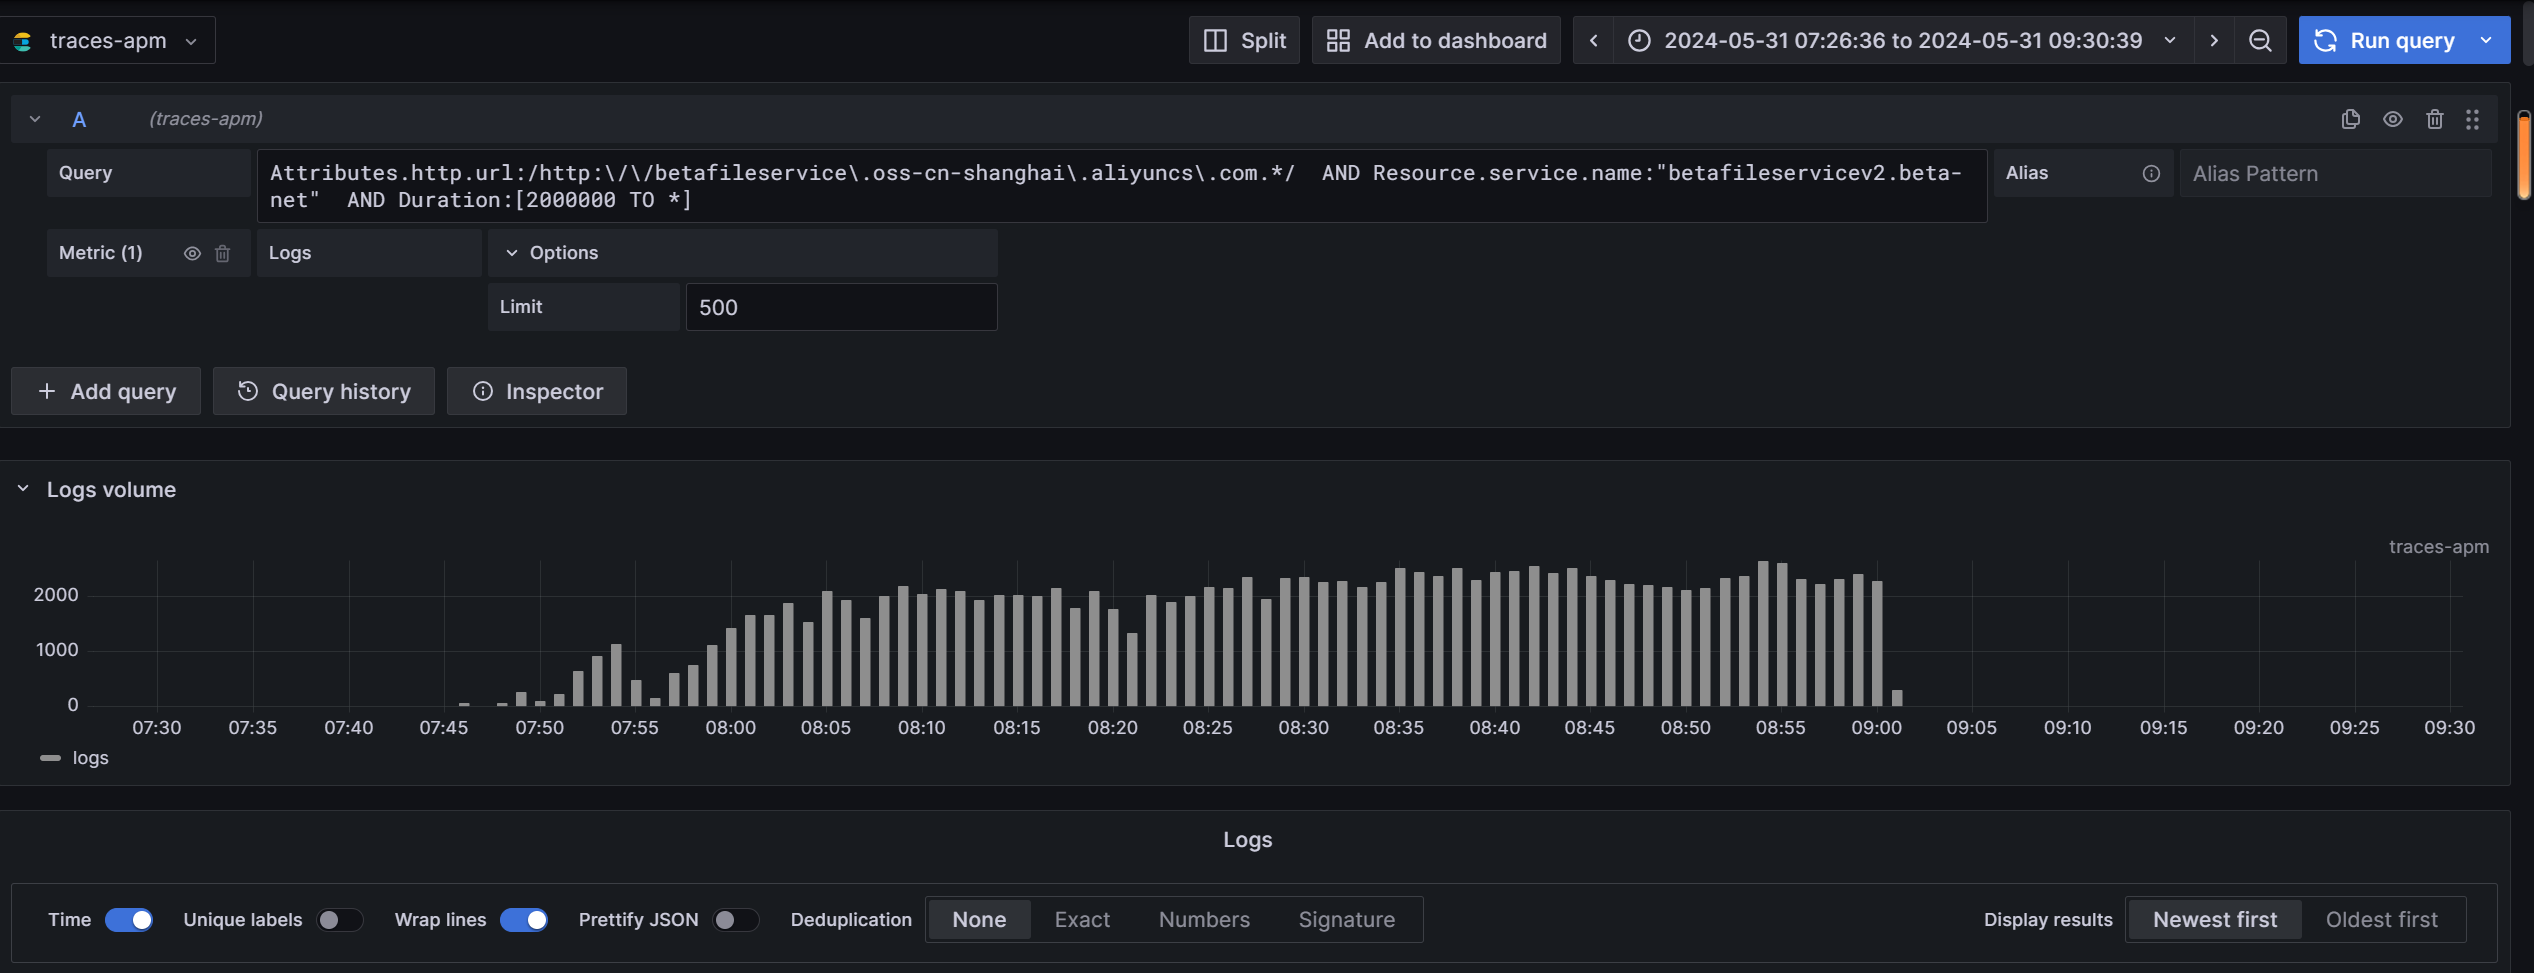Select Numbers deduplication
Image resolution: width=2534 pixels, height=973 pixels.
coord(1204,920)
